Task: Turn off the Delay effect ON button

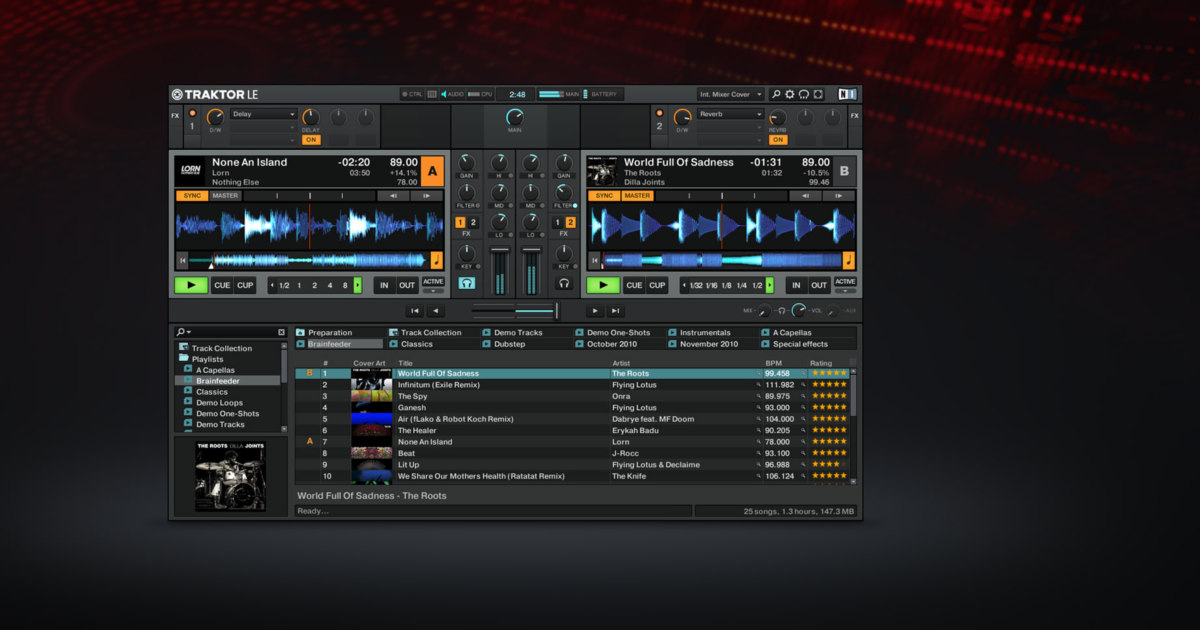Action: 311,140
